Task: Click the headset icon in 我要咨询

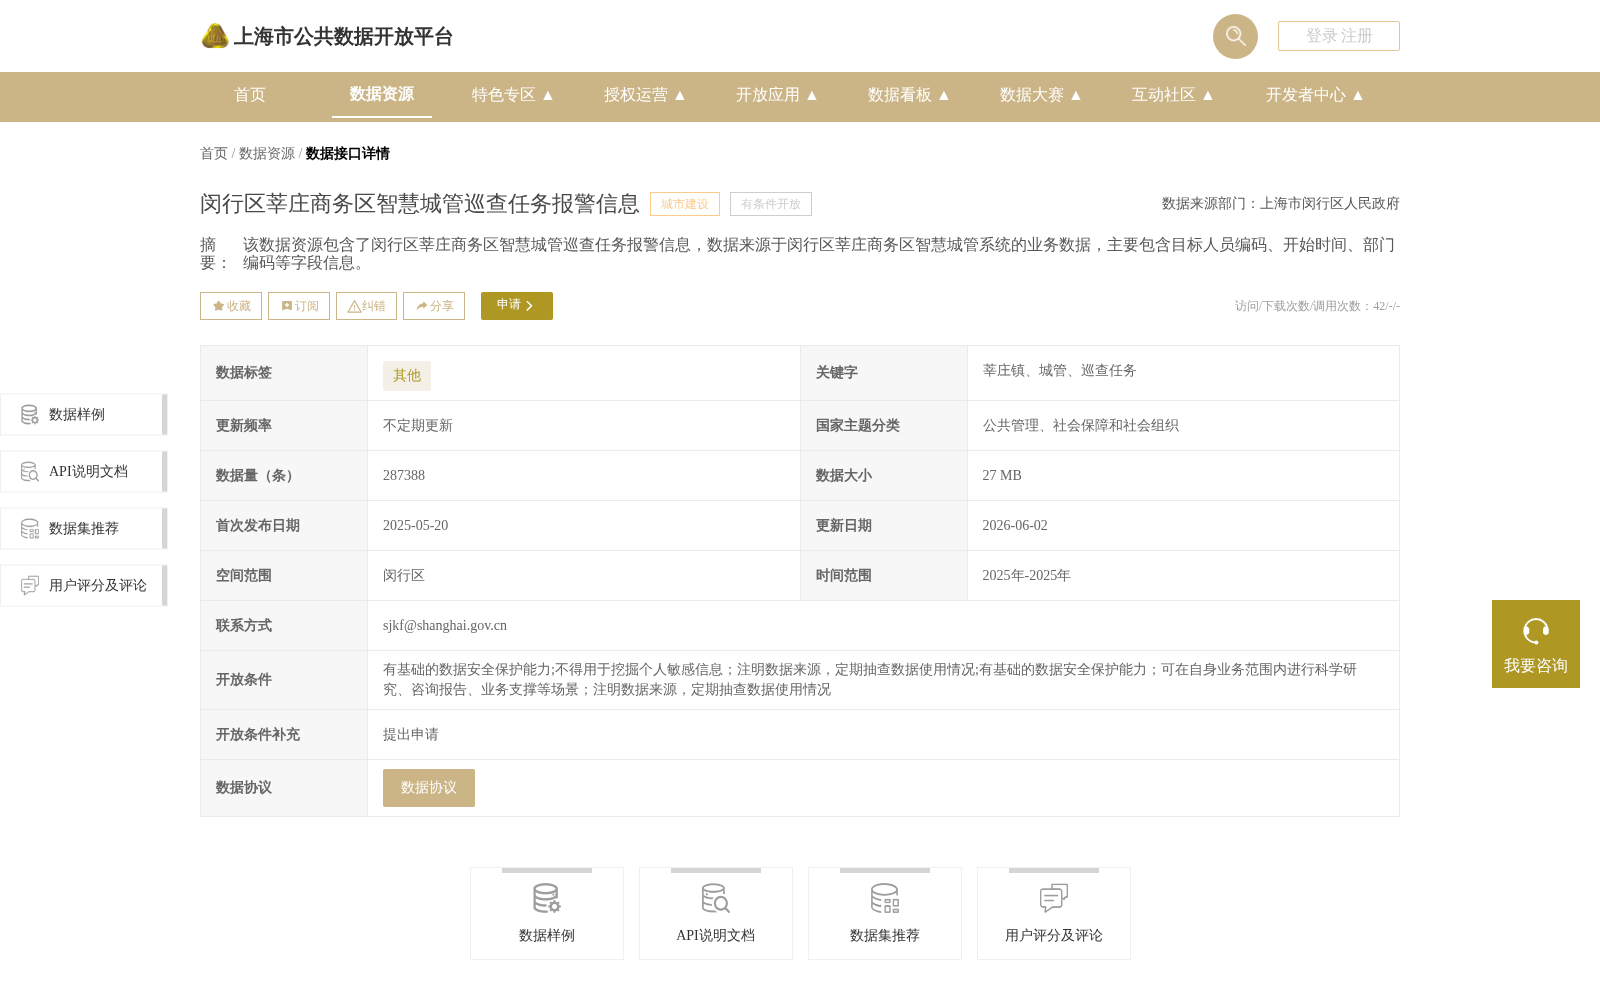Action: click(x=1536, y=631)
